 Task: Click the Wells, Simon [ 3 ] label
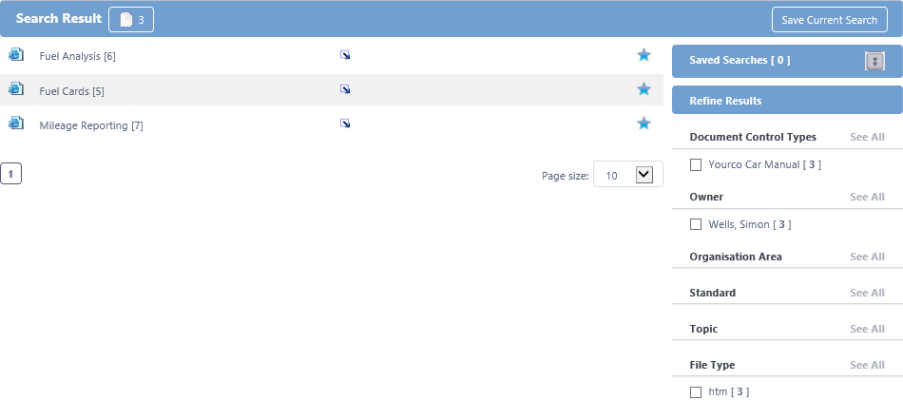pos(750,224)
